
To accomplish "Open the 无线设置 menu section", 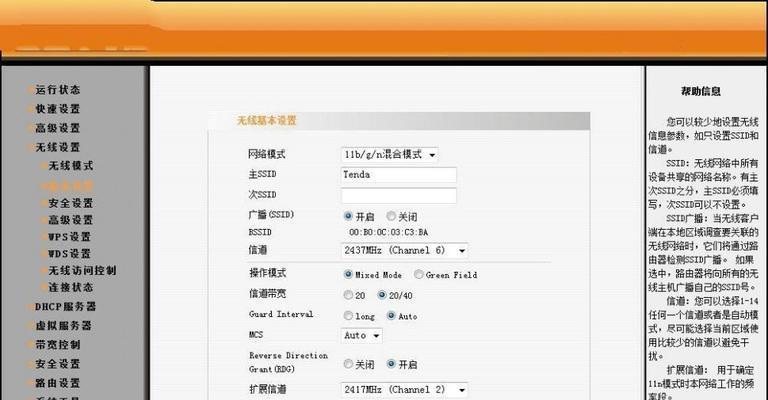I will (x=57, y=147).
